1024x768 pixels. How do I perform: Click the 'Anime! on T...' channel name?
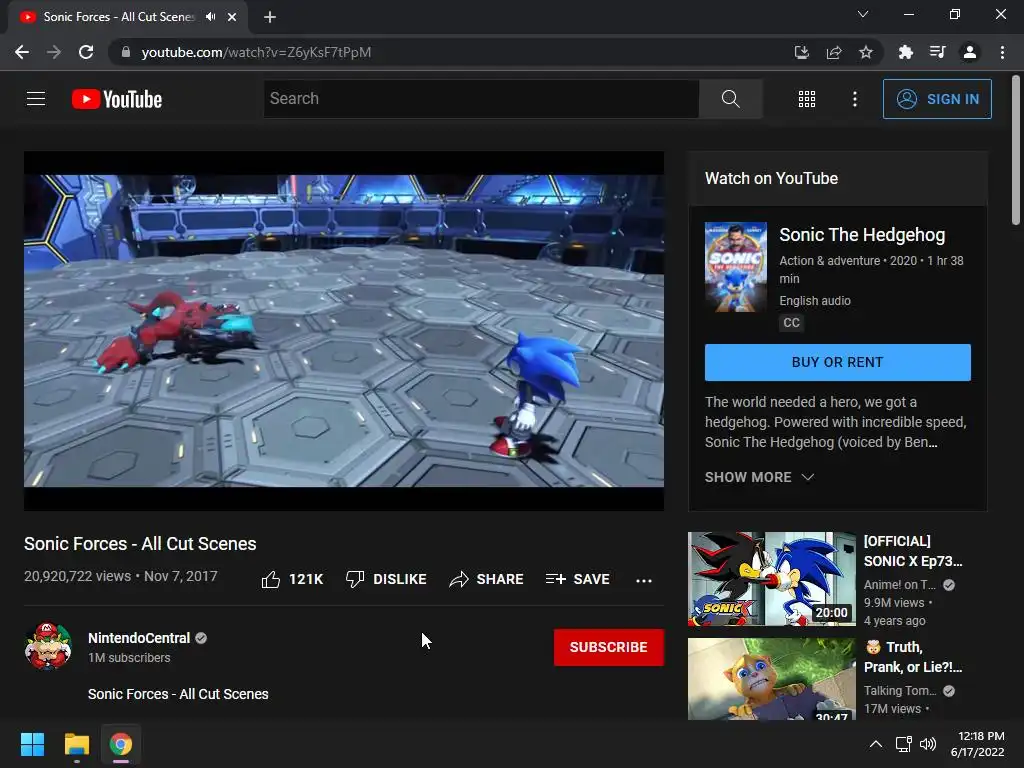click(900, 584)
